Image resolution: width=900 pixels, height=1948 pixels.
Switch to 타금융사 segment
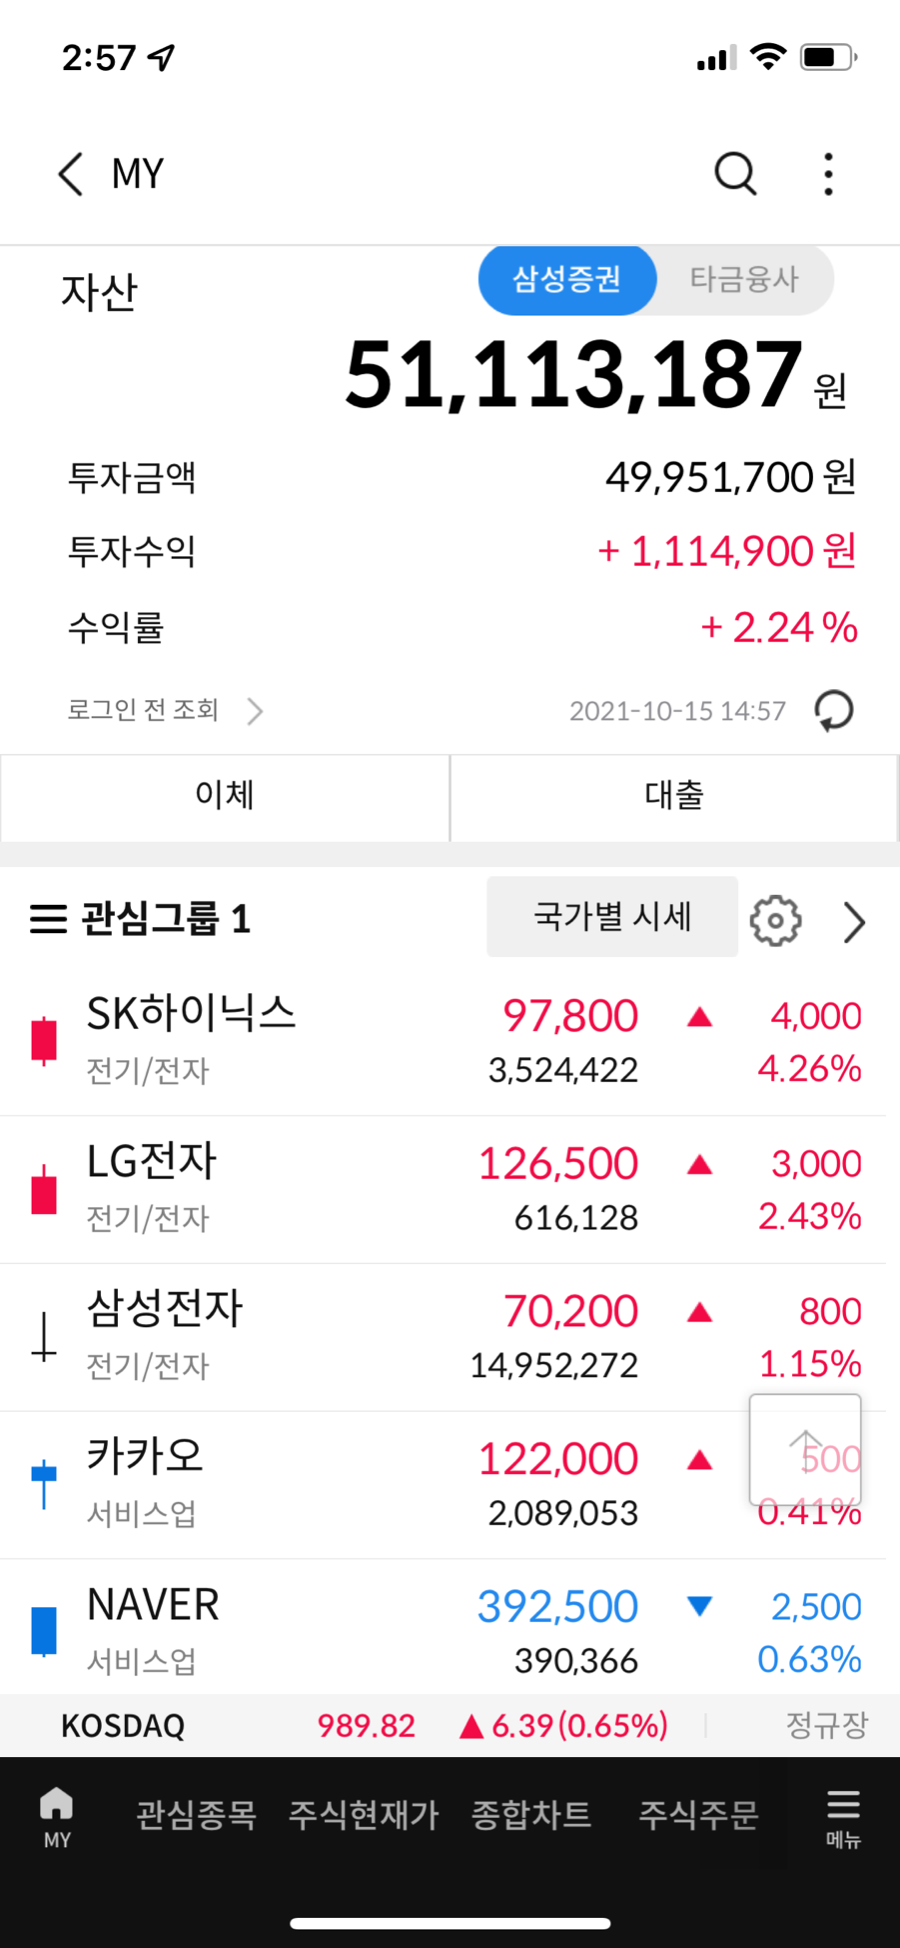tap(744, 279)
